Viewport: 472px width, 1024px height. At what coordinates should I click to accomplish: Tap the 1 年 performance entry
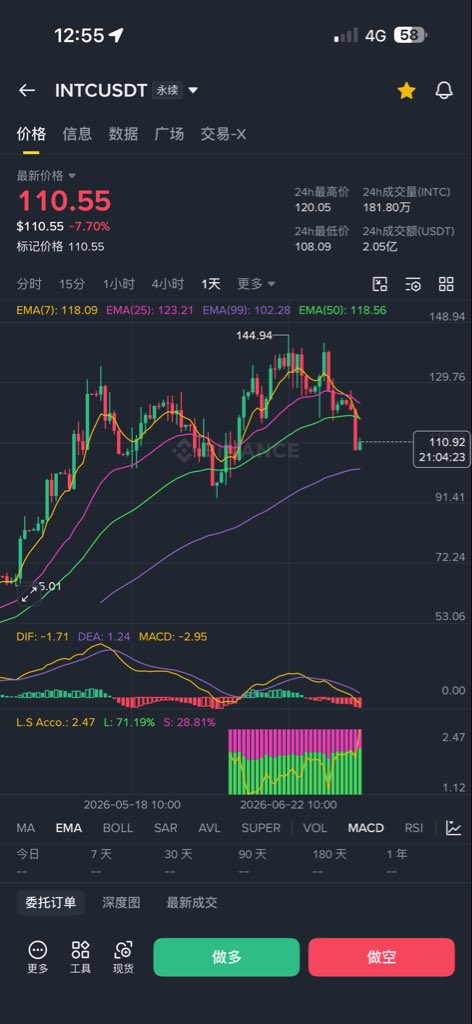(396, 862)
